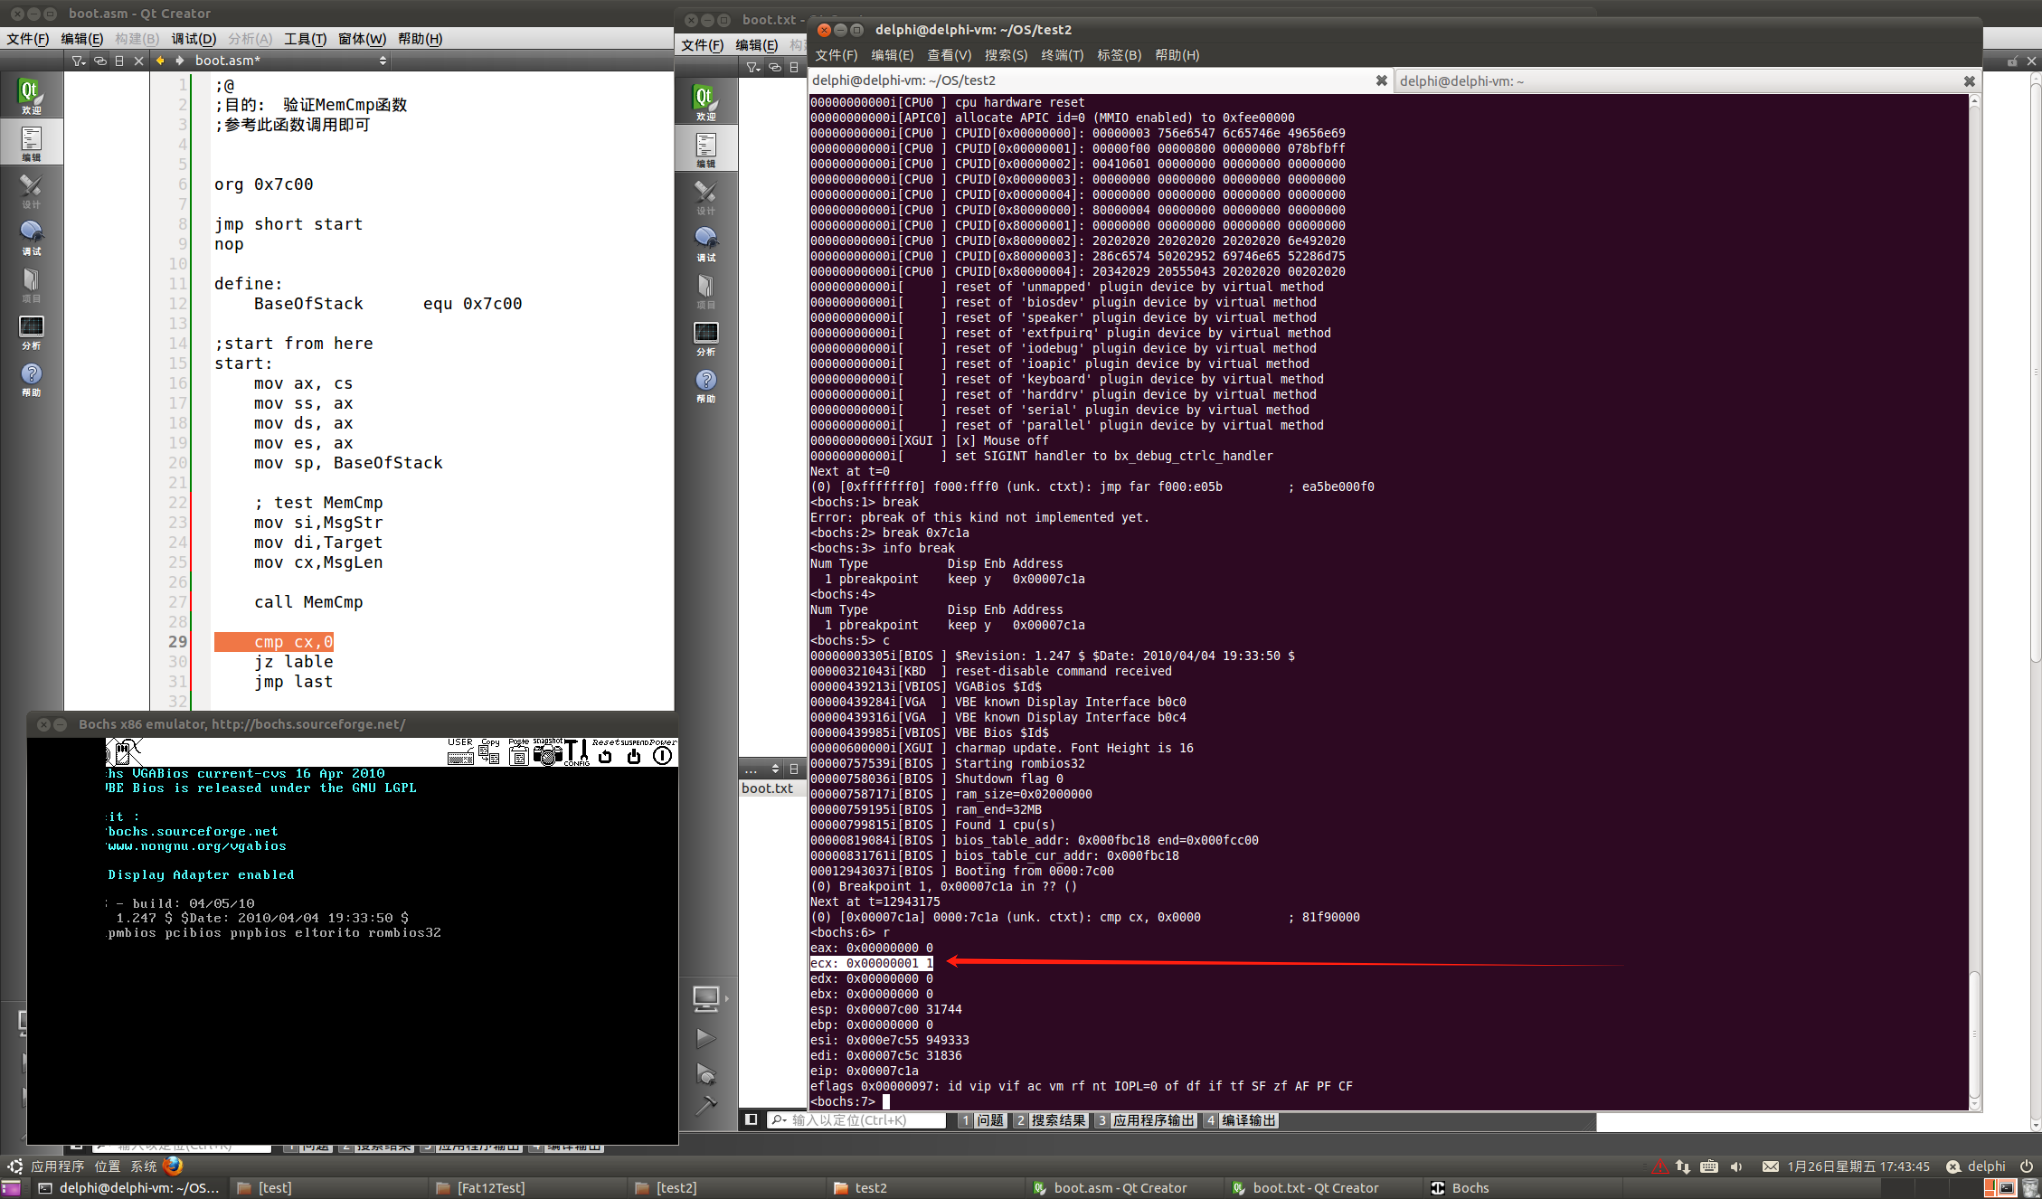Image resolution: width=2042 pixels, height=1199 pixels.
Task: Toggle the sidebar visibility button at bottom
Action: click(751, 1120)
